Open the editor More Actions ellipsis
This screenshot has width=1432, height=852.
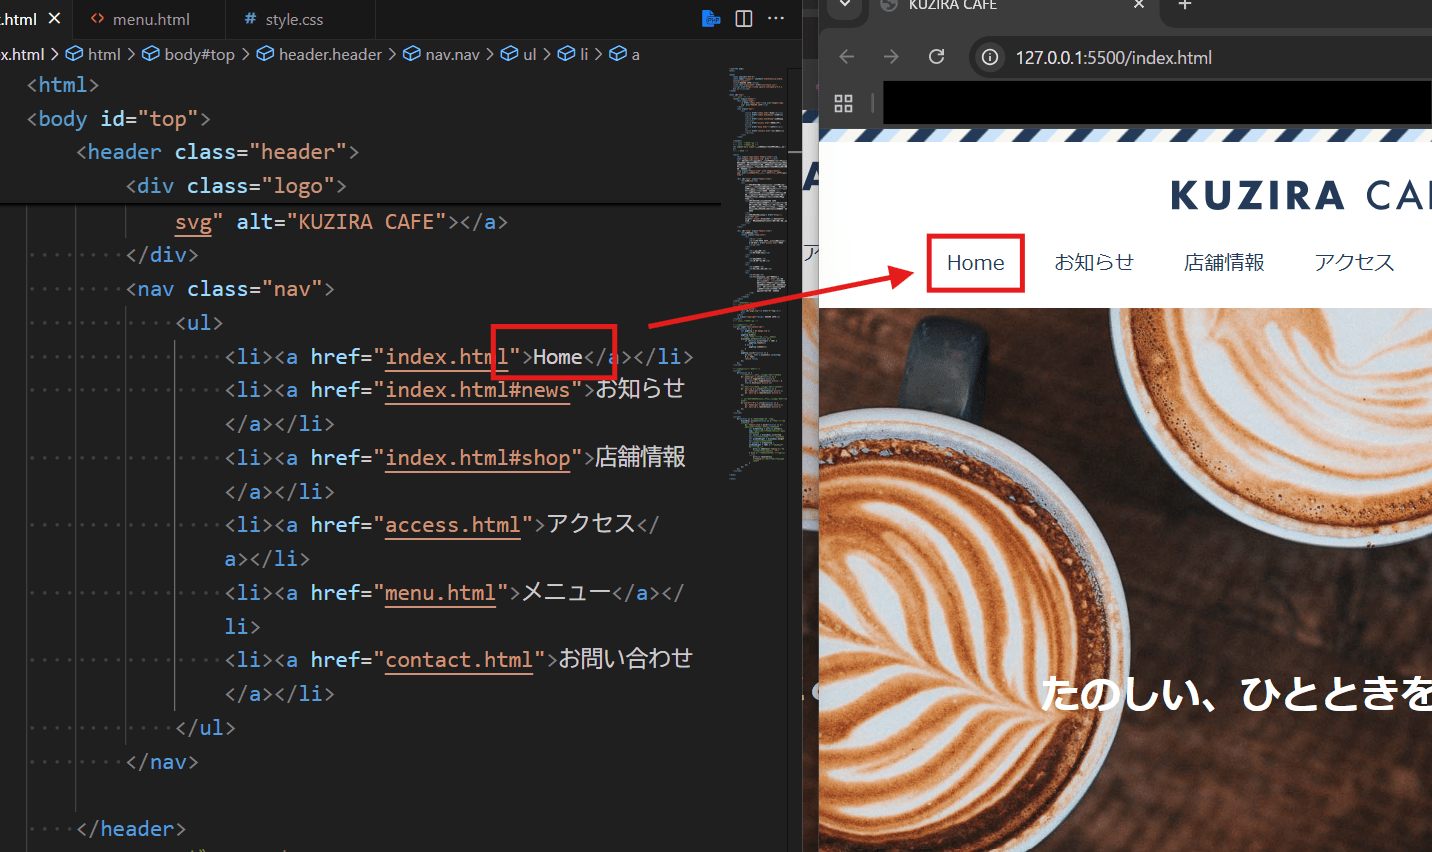776,19
